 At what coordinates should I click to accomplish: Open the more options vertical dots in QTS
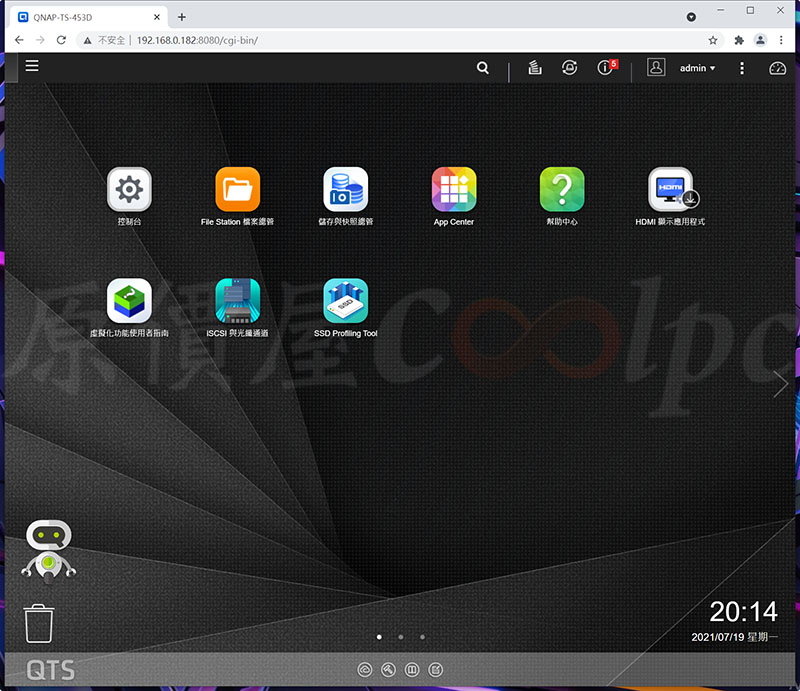(x=742, y=68)
